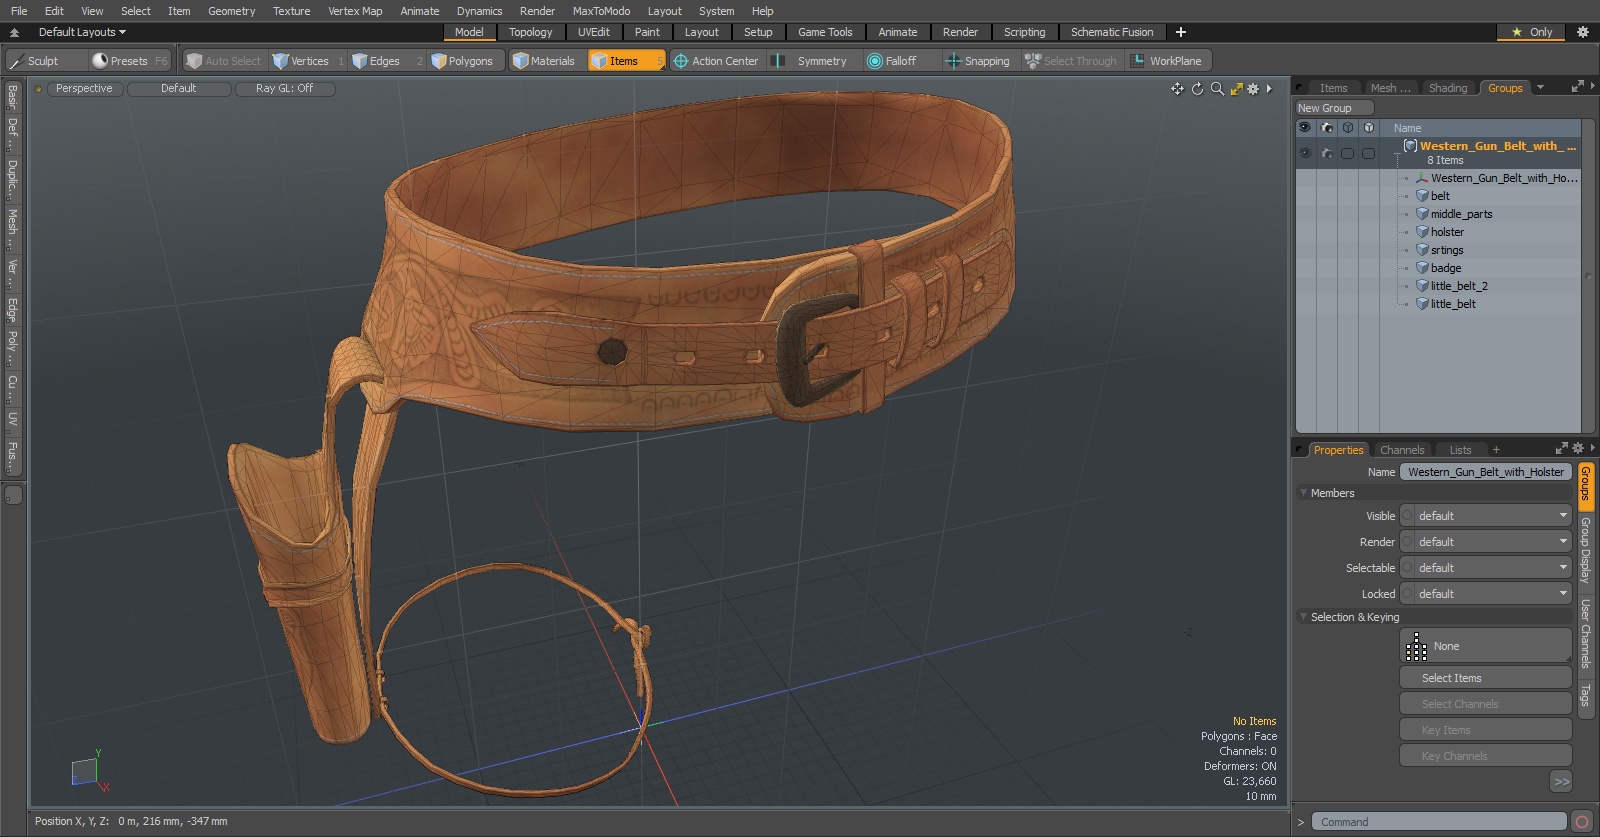Click the viewport rotate icon

coord(1197,89)
